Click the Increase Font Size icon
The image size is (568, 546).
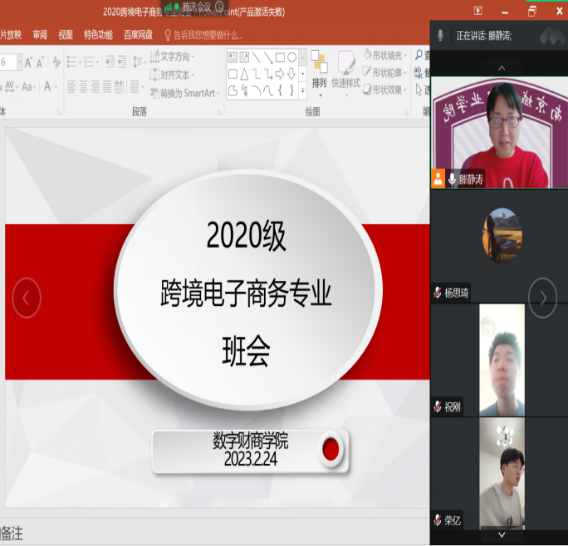[28, 62]
